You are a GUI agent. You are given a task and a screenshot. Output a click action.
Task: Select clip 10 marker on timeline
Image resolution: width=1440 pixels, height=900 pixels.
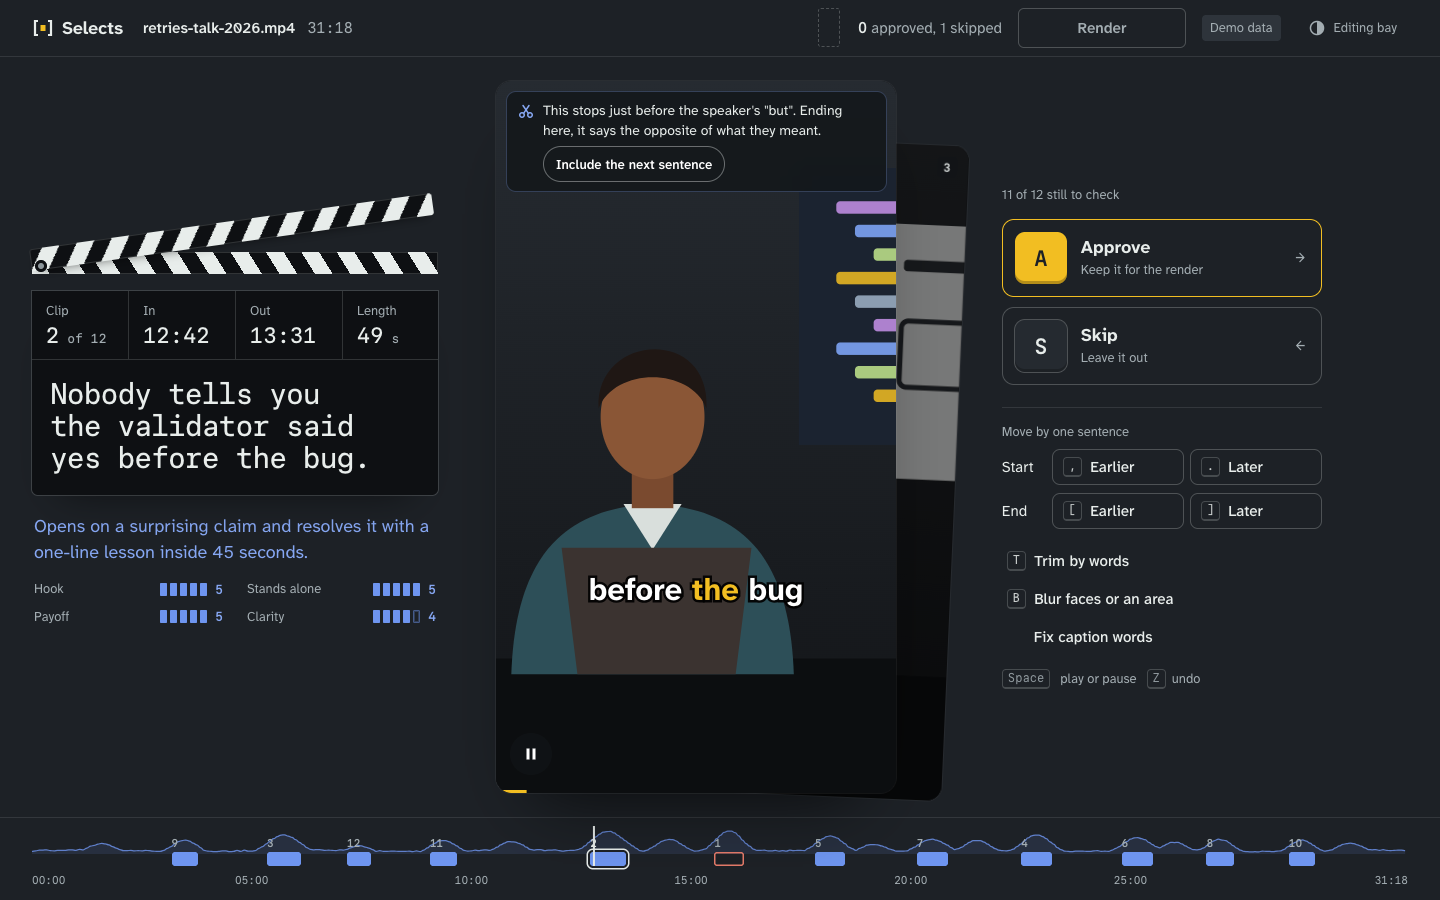point(1302,859)
